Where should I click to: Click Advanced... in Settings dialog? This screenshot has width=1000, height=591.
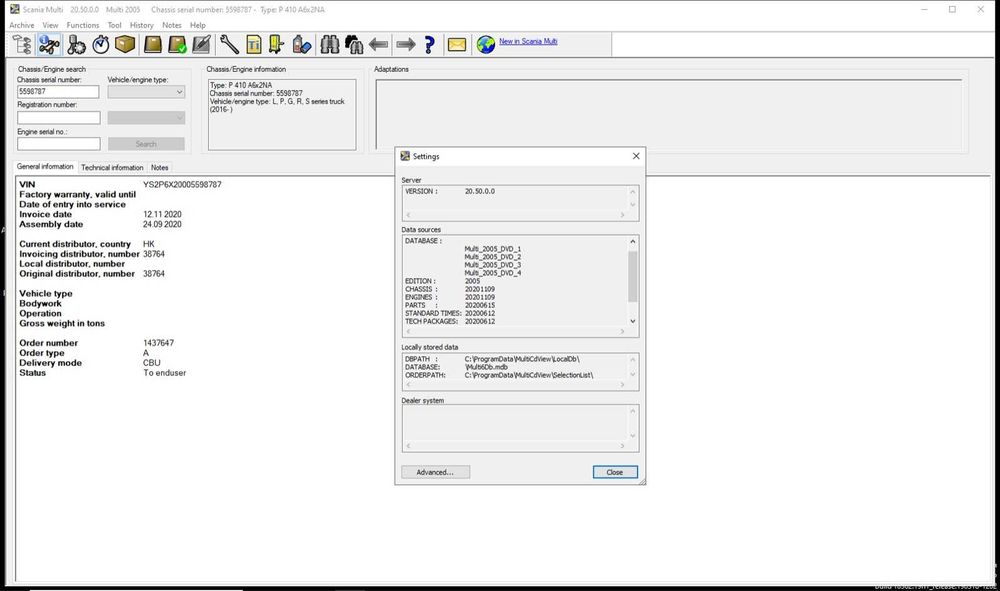click(x=436, y=472)
